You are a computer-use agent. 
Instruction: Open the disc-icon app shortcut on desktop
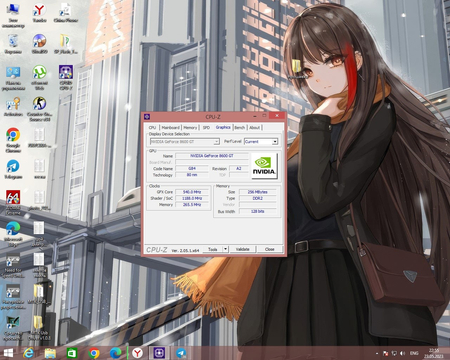[x=39, y=44]
